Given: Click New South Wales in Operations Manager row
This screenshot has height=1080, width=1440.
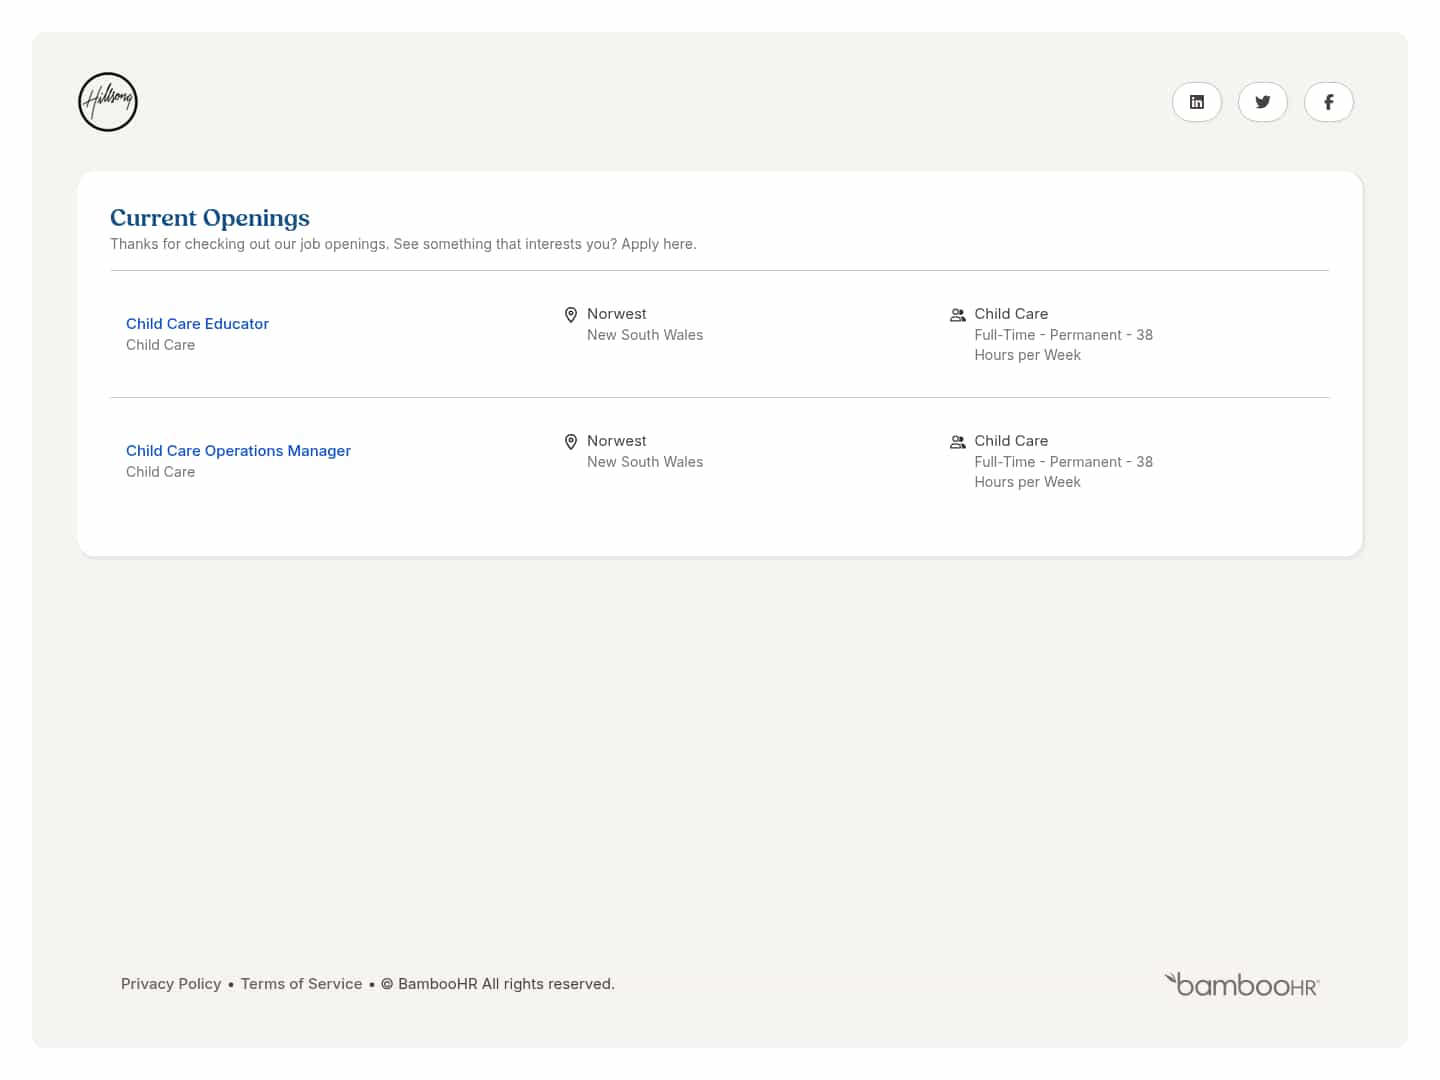Looking at the screenshot, I should coord(645,462).
